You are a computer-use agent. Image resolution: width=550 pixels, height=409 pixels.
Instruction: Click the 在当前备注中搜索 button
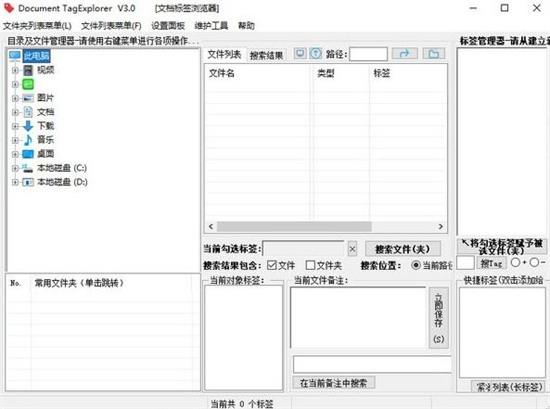click(334, 383)
